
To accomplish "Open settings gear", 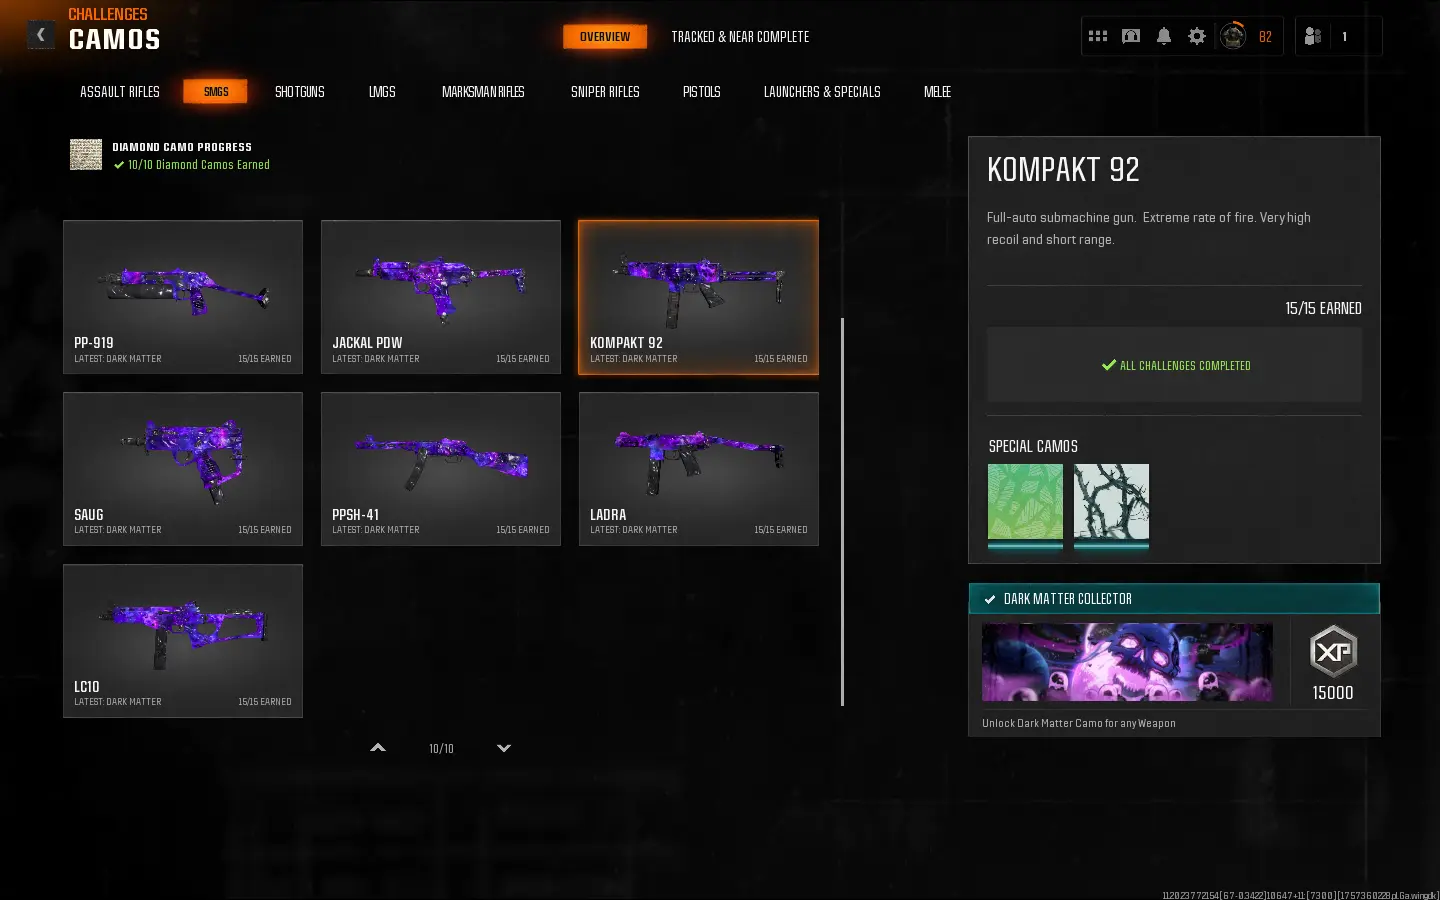I will [x=1197, y=36].
